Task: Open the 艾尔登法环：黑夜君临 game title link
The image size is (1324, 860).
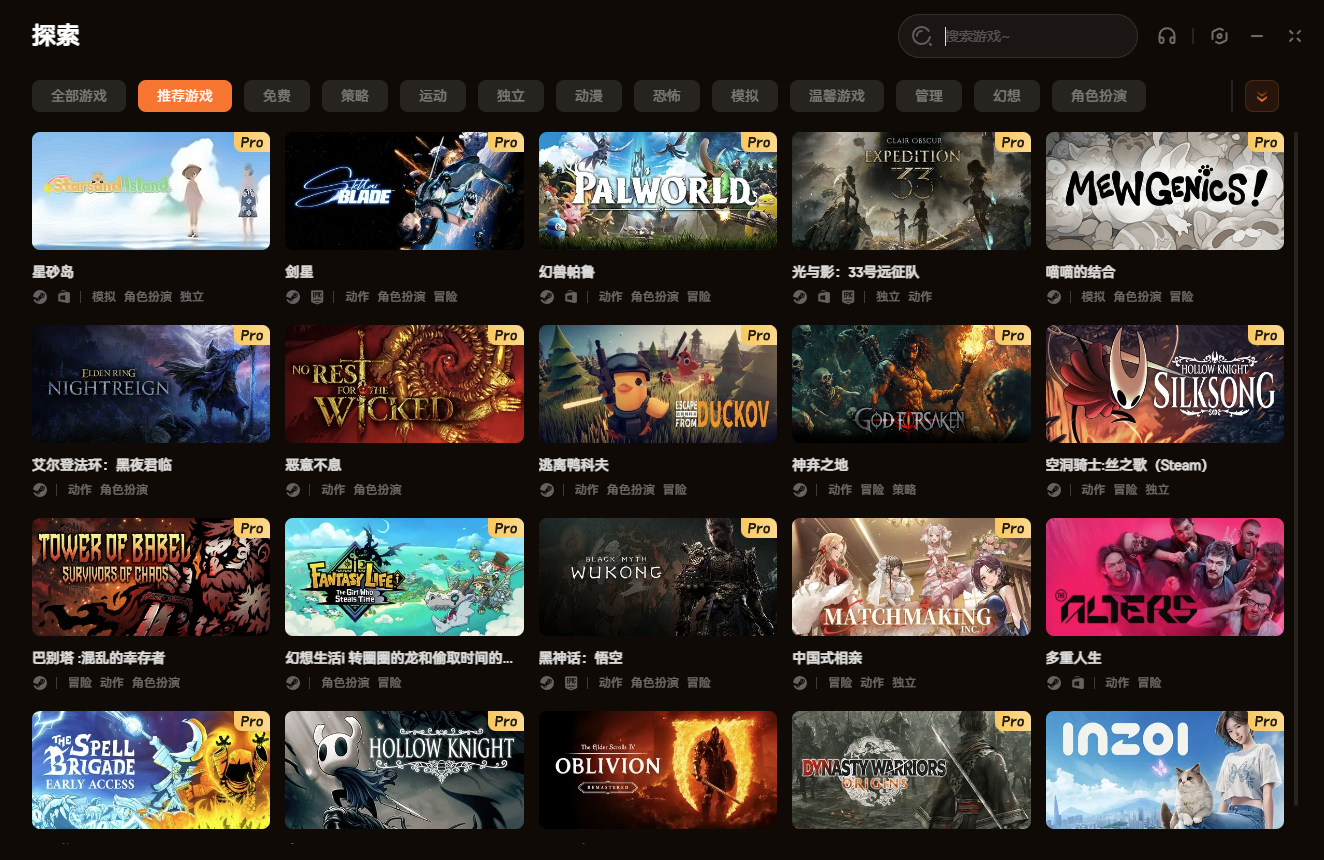Action: pos(102,465)
